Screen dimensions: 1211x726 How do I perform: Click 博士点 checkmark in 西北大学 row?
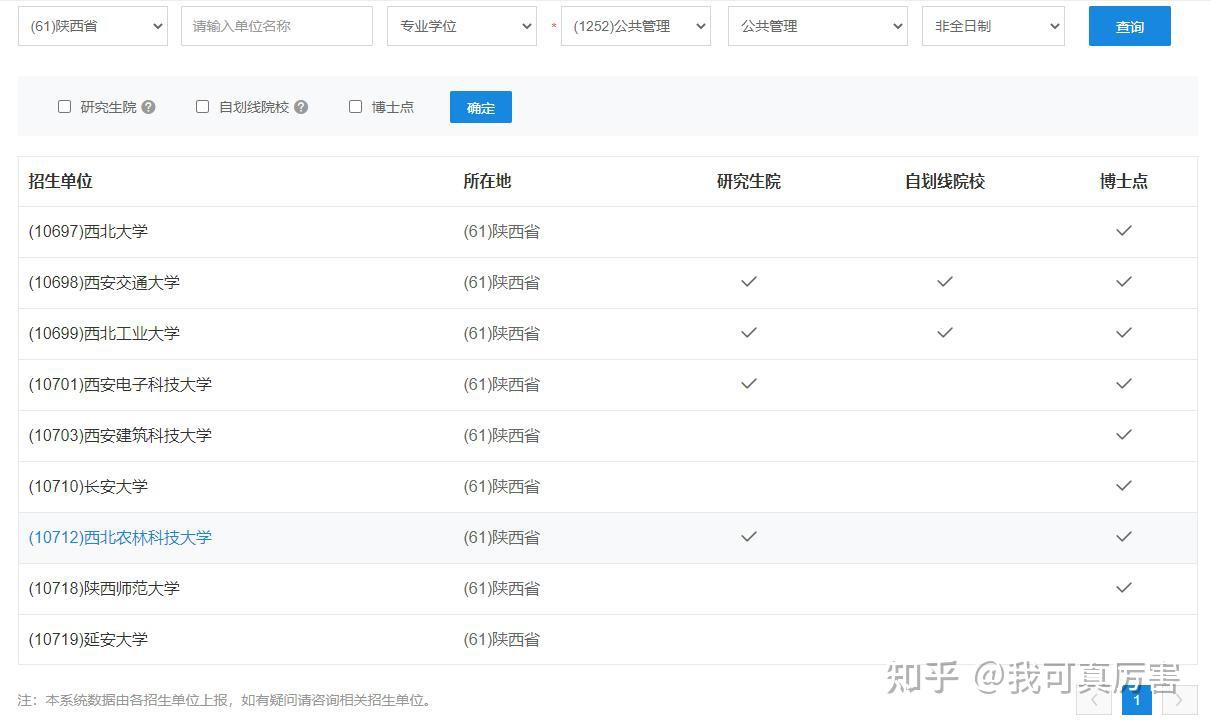tap(1124, 231)
